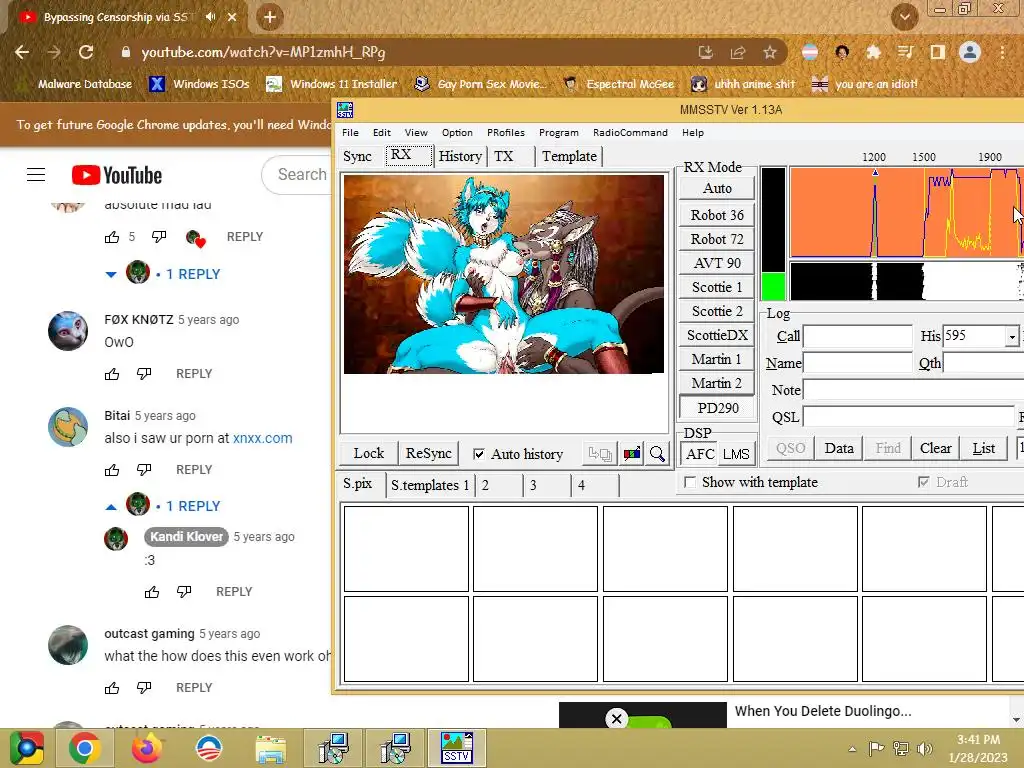
Task: Click the green signal level meter
Action: (x=774, y=286)
